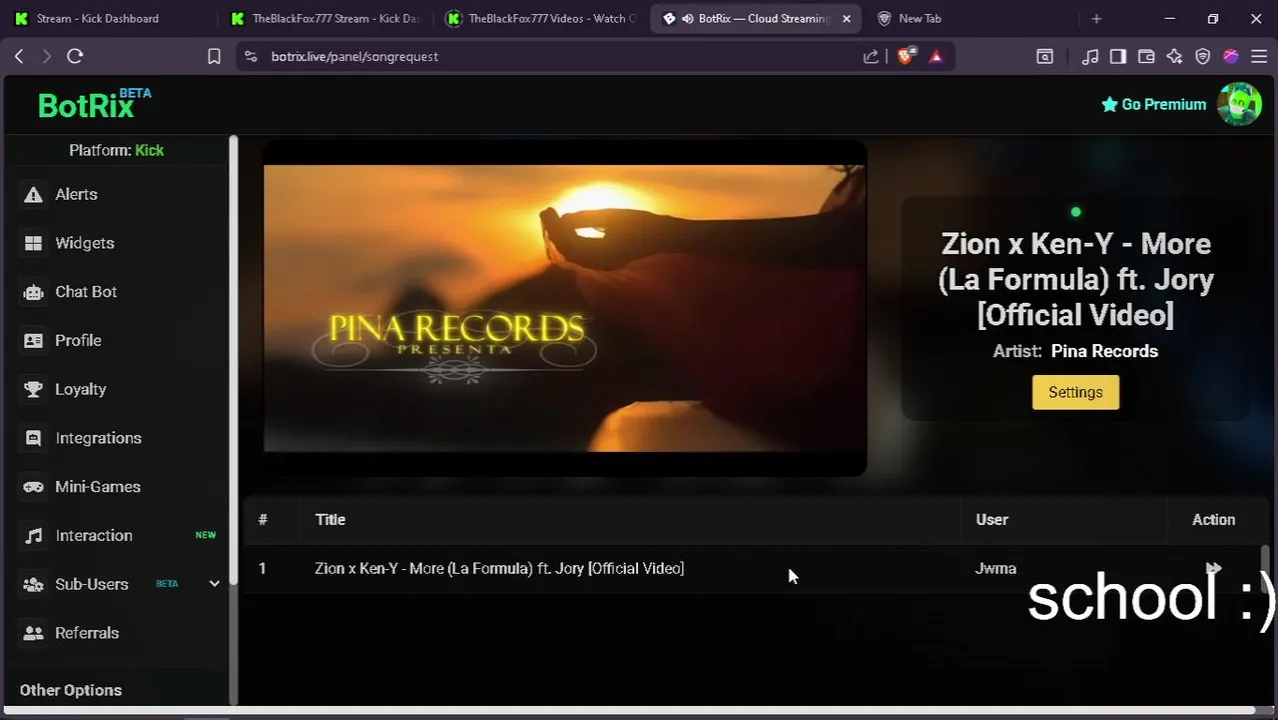
Task: Open the Brave VPN shield icon
Action: pyautogui.click(x=1203, y=56)
